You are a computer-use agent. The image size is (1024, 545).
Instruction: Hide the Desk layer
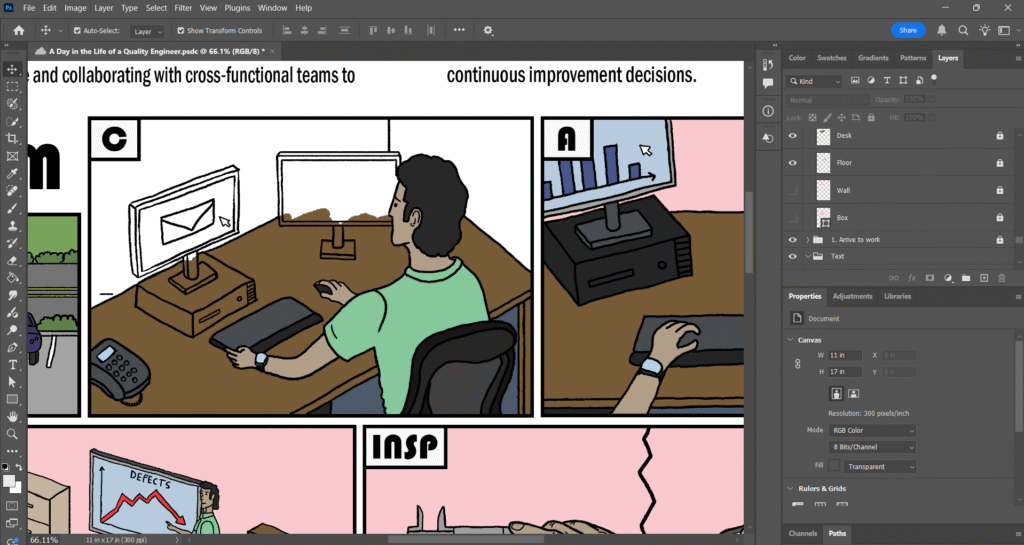pos(793,135)
